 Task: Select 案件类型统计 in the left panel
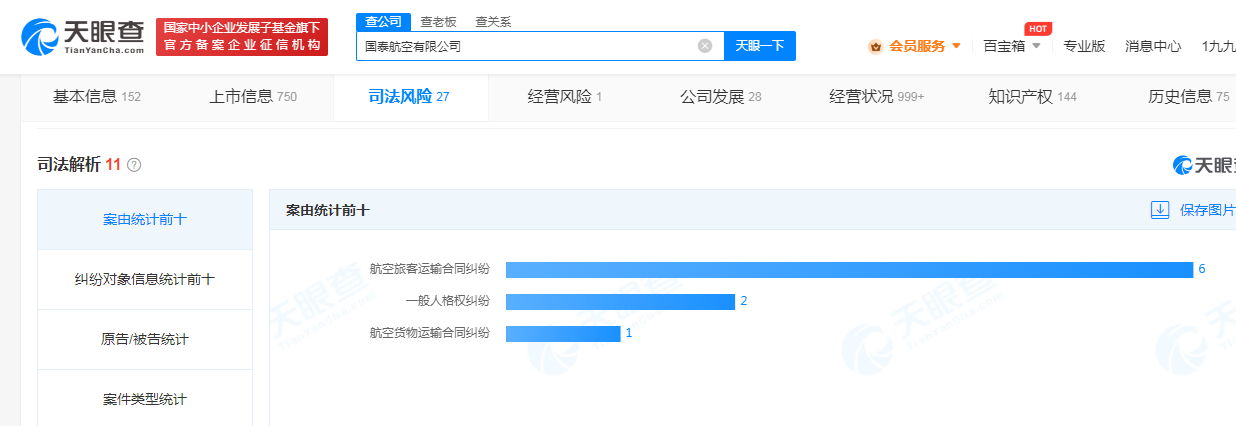[x=145, y=399]
